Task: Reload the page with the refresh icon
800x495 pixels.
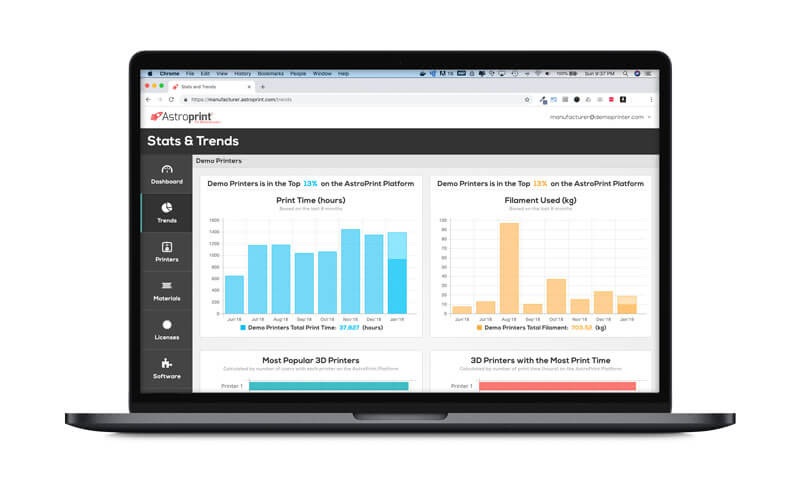Action: (x=171, y=100)
